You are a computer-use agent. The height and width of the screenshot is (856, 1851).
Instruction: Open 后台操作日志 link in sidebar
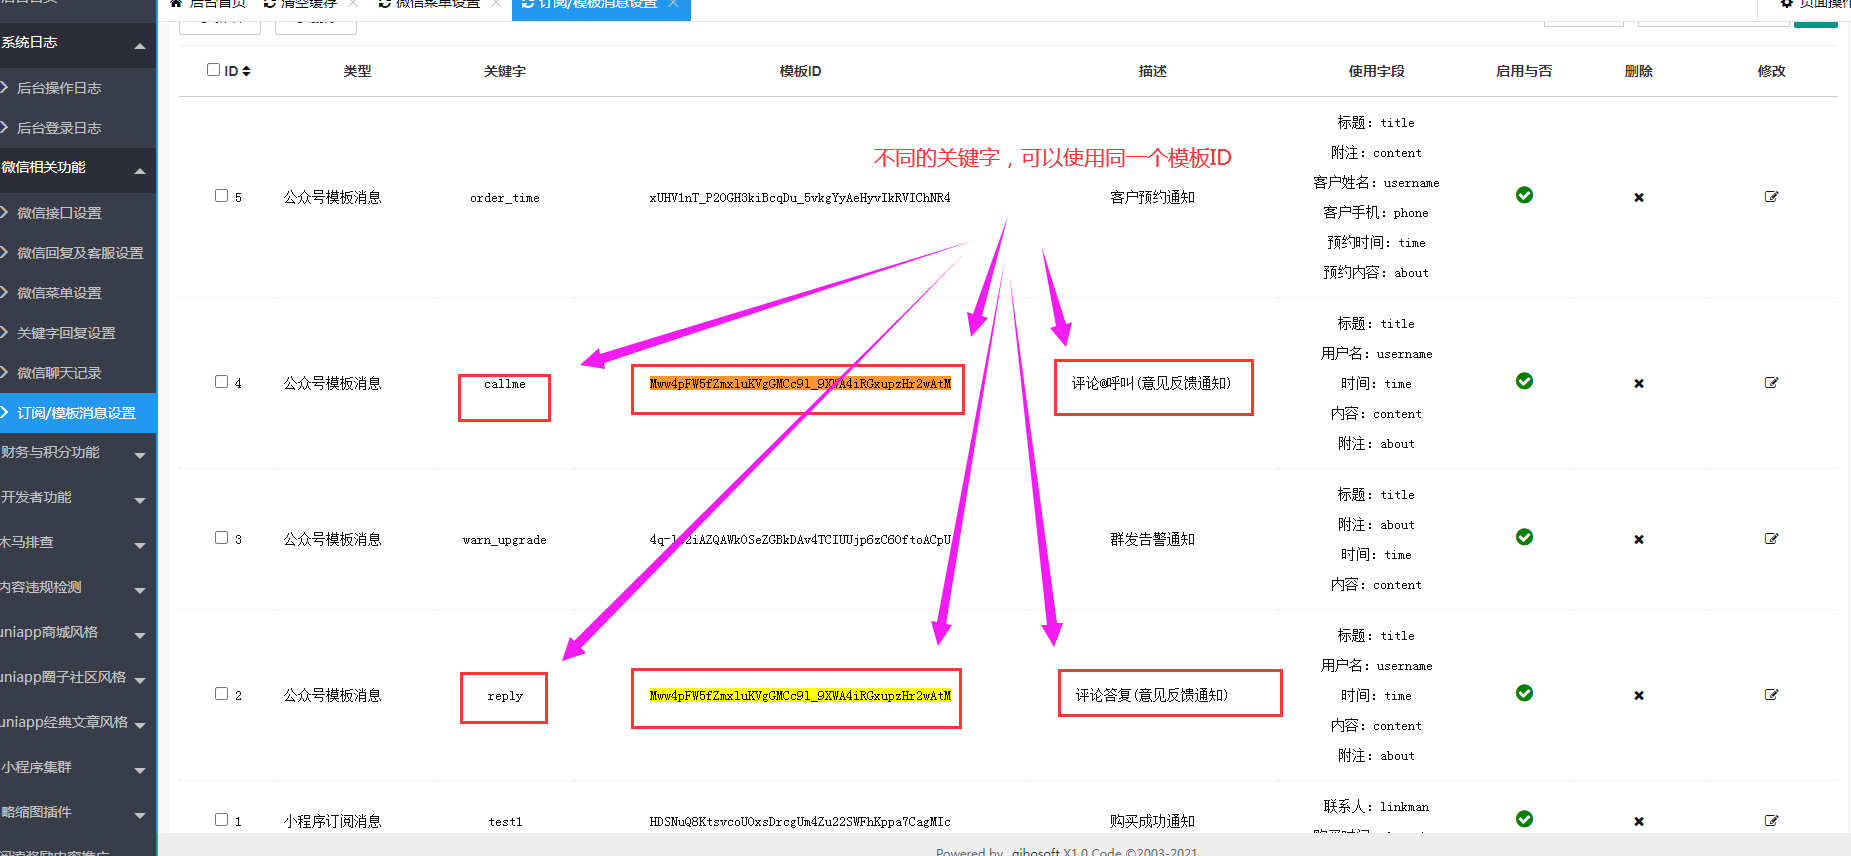coord(59,88)
